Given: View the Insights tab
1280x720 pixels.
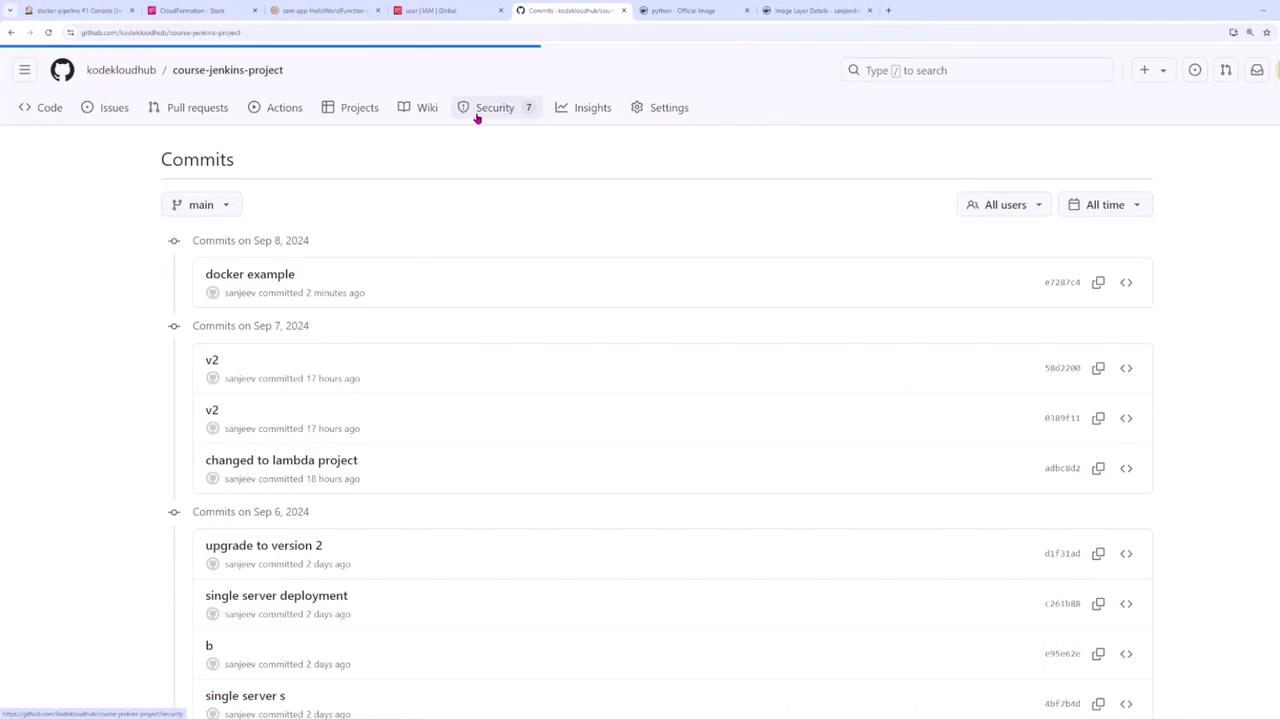Looking at the screenshot, I should click(x=583, y=108).
